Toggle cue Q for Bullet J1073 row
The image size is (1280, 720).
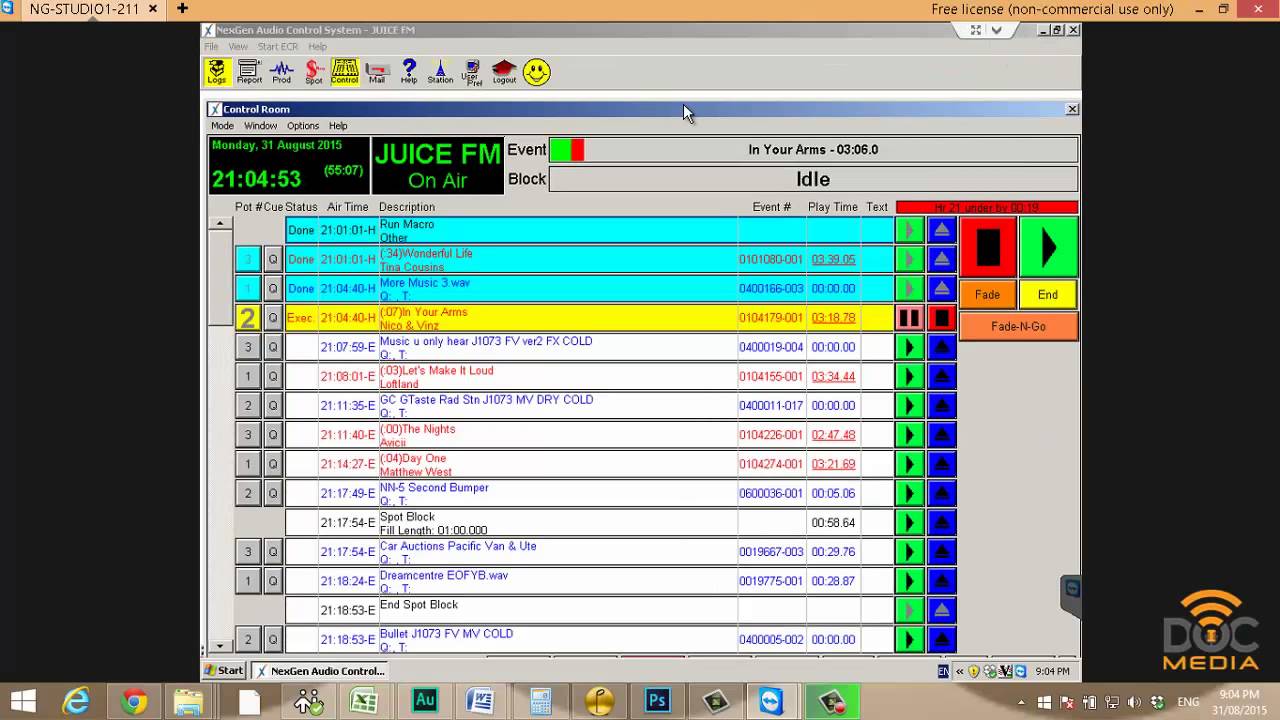[x=273, y=639]
